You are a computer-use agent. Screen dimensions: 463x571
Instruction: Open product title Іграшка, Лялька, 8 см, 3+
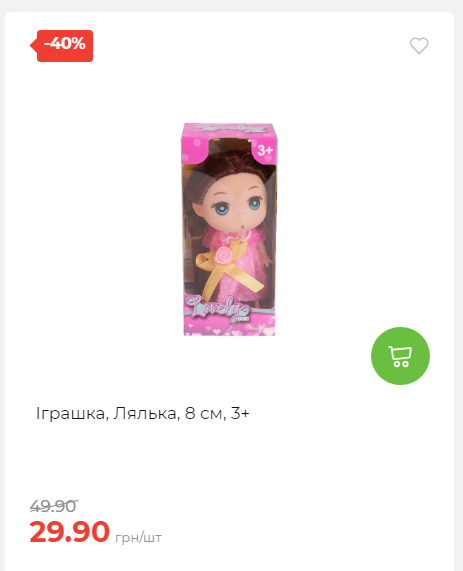point(143,413)
